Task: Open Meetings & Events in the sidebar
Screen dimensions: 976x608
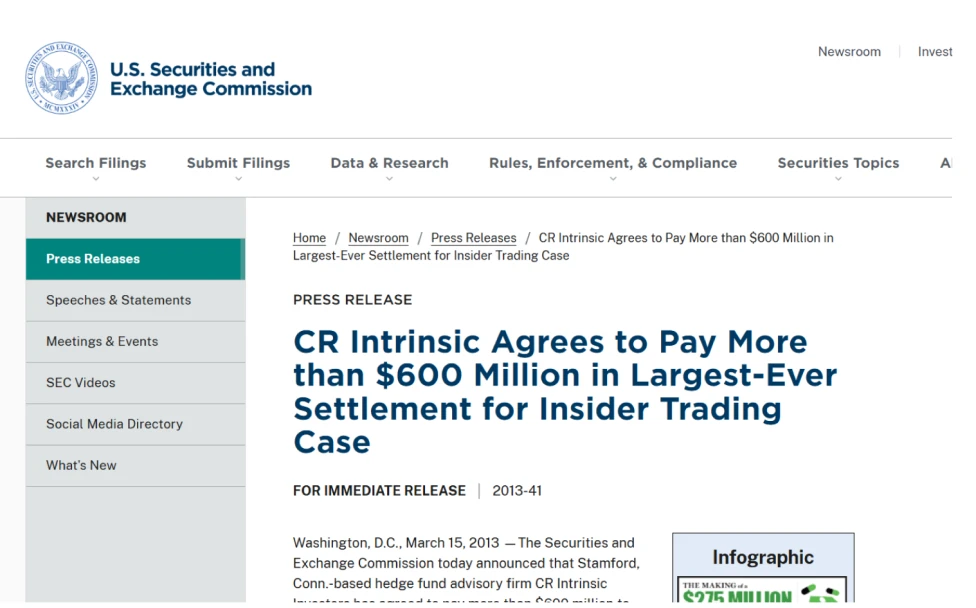Action: (x=136, y=342)
